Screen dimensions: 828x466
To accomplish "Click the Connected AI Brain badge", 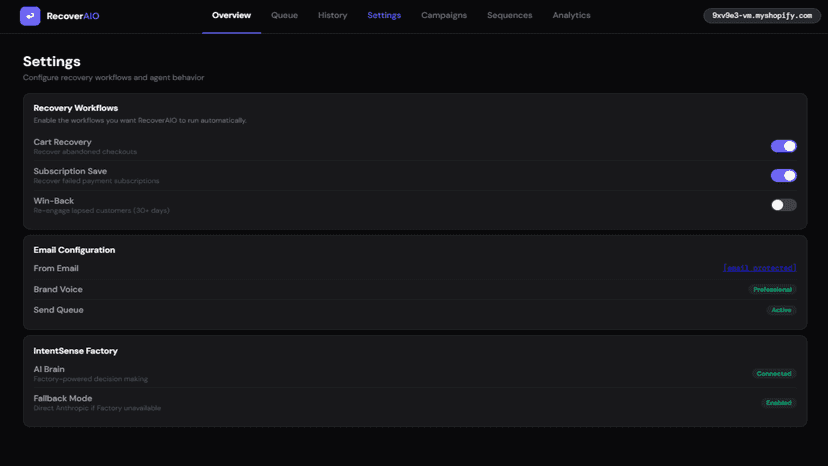I will point(774,374).
